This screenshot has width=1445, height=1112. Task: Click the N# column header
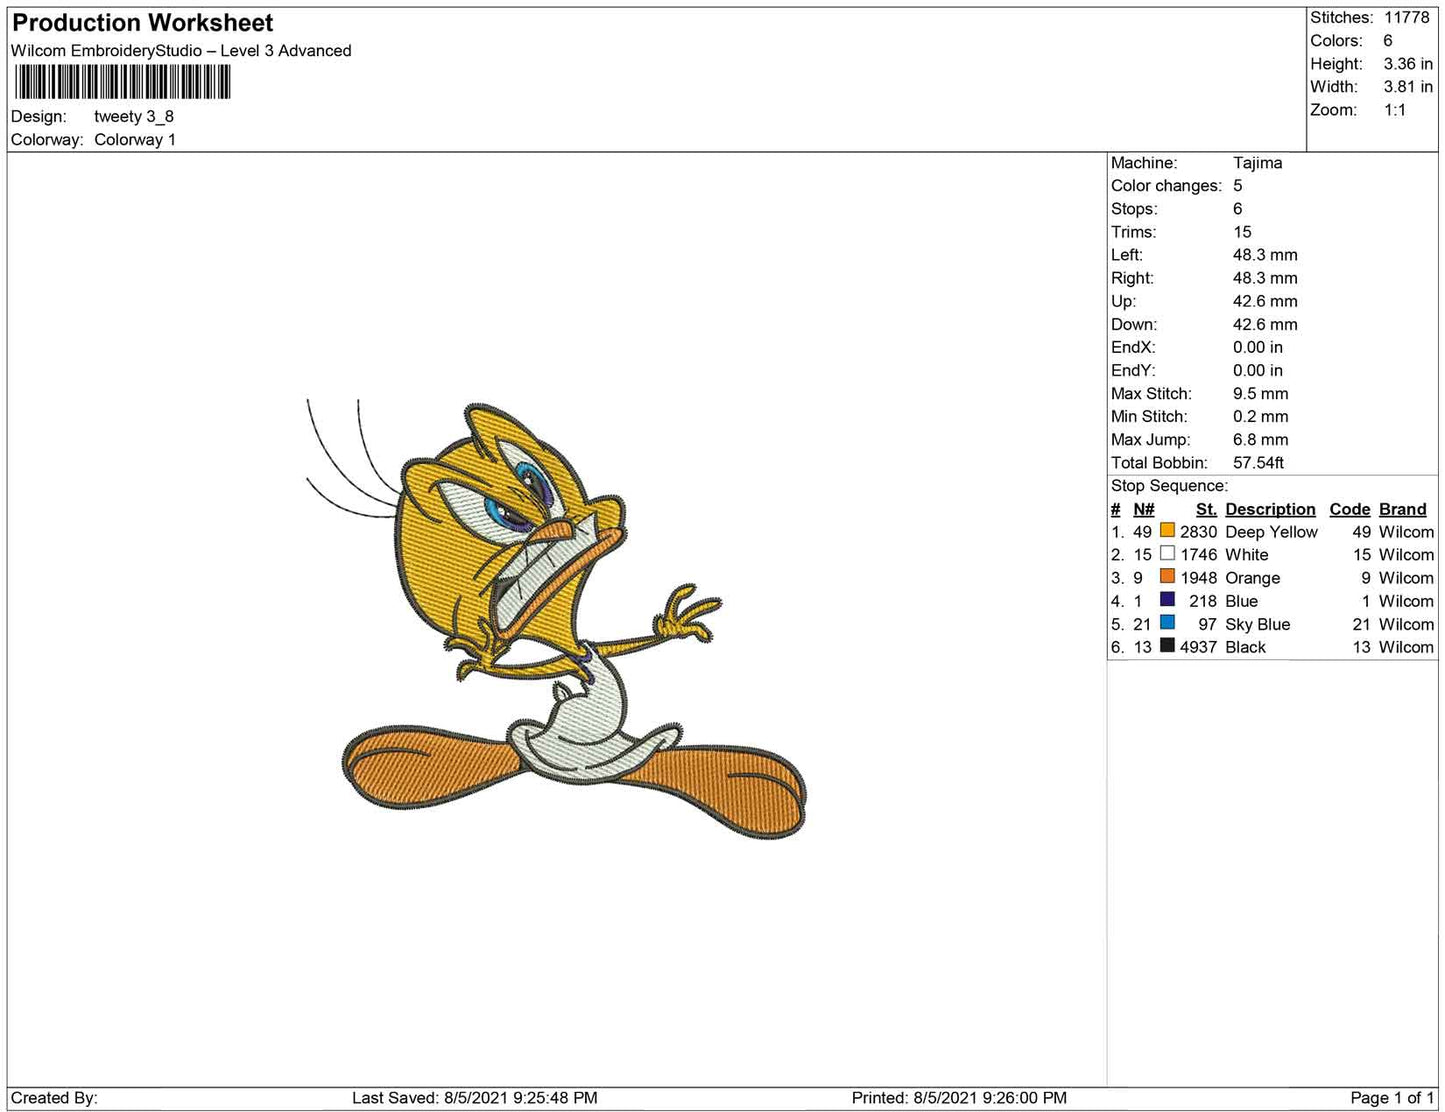tap(1143, 509)
